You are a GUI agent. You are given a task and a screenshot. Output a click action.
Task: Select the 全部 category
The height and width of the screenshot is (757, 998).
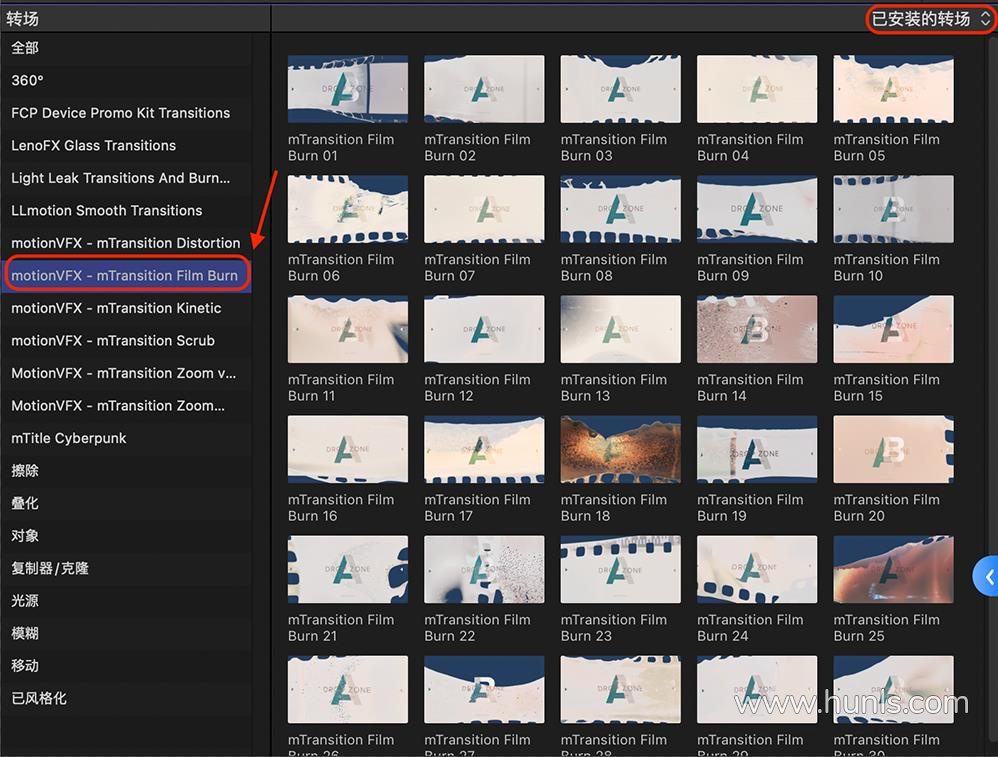[126, 48]
